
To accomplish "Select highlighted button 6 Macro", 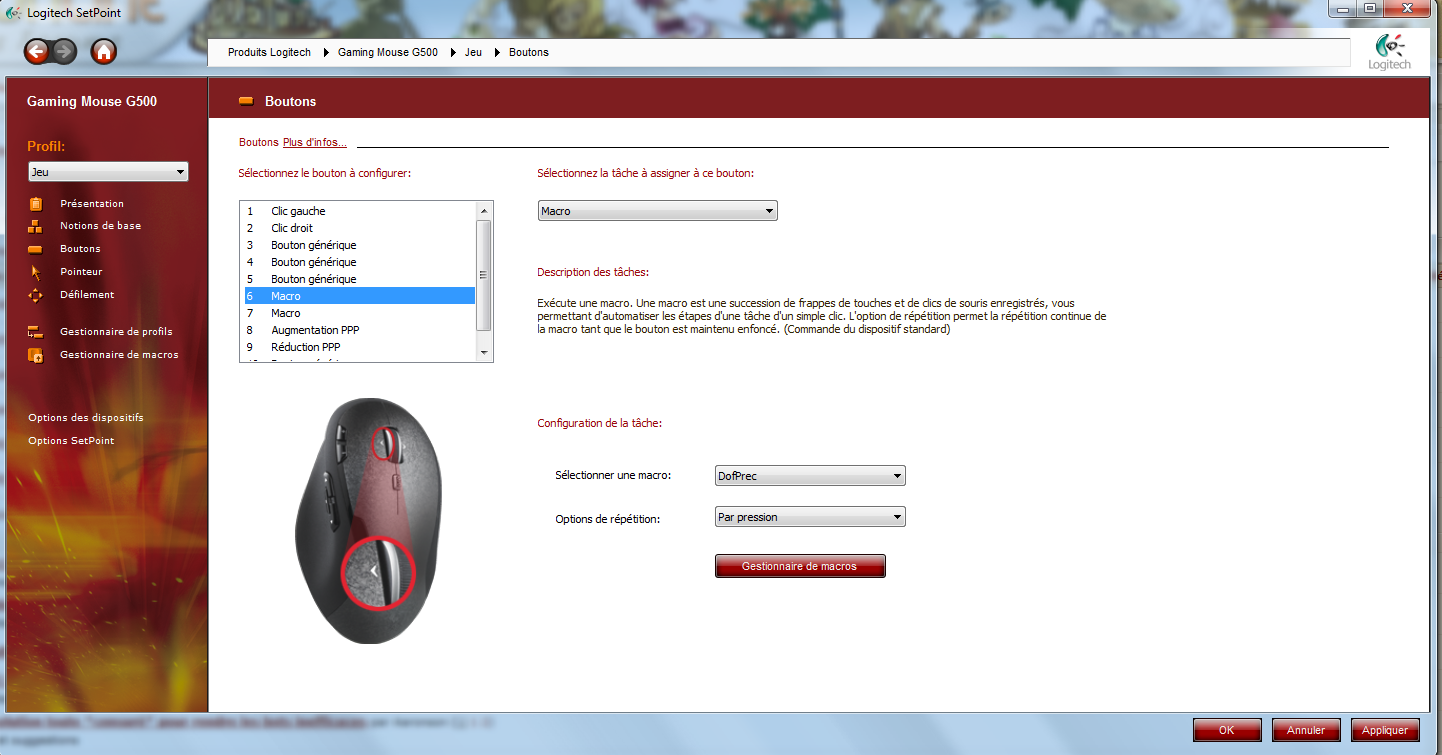I will click(359, 296).
